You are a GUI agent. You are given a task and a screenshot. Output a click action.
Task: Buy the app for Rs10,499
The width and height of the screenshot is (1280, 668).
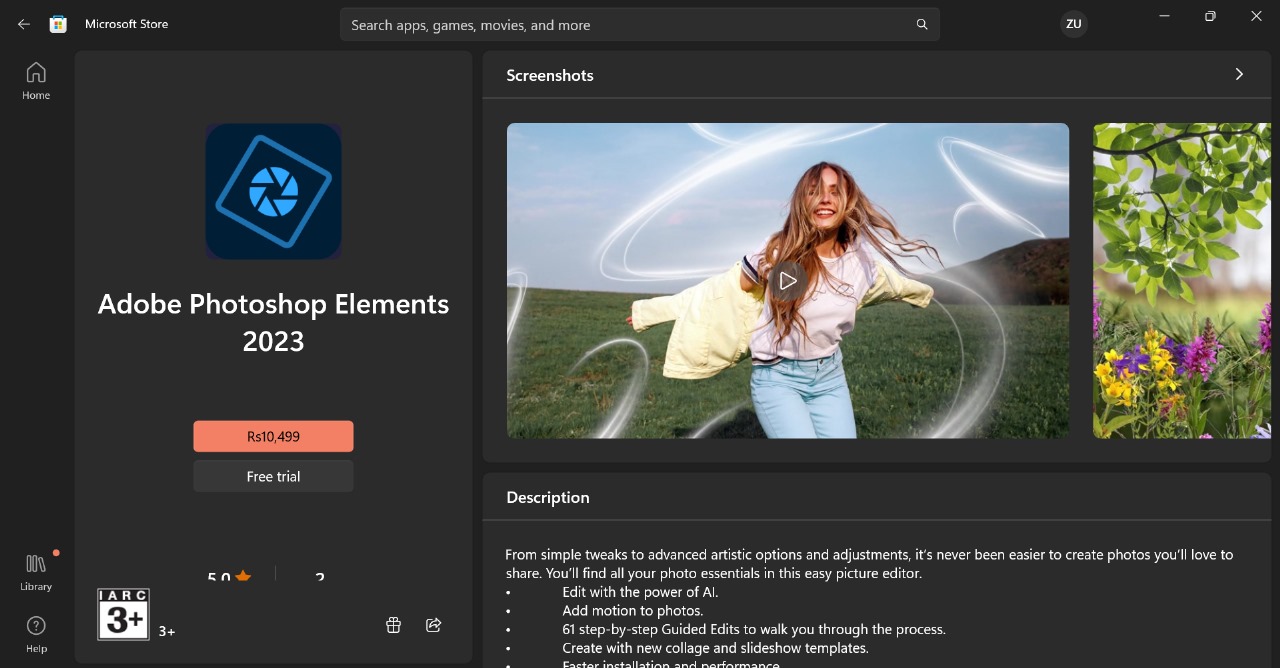point(273,436)
